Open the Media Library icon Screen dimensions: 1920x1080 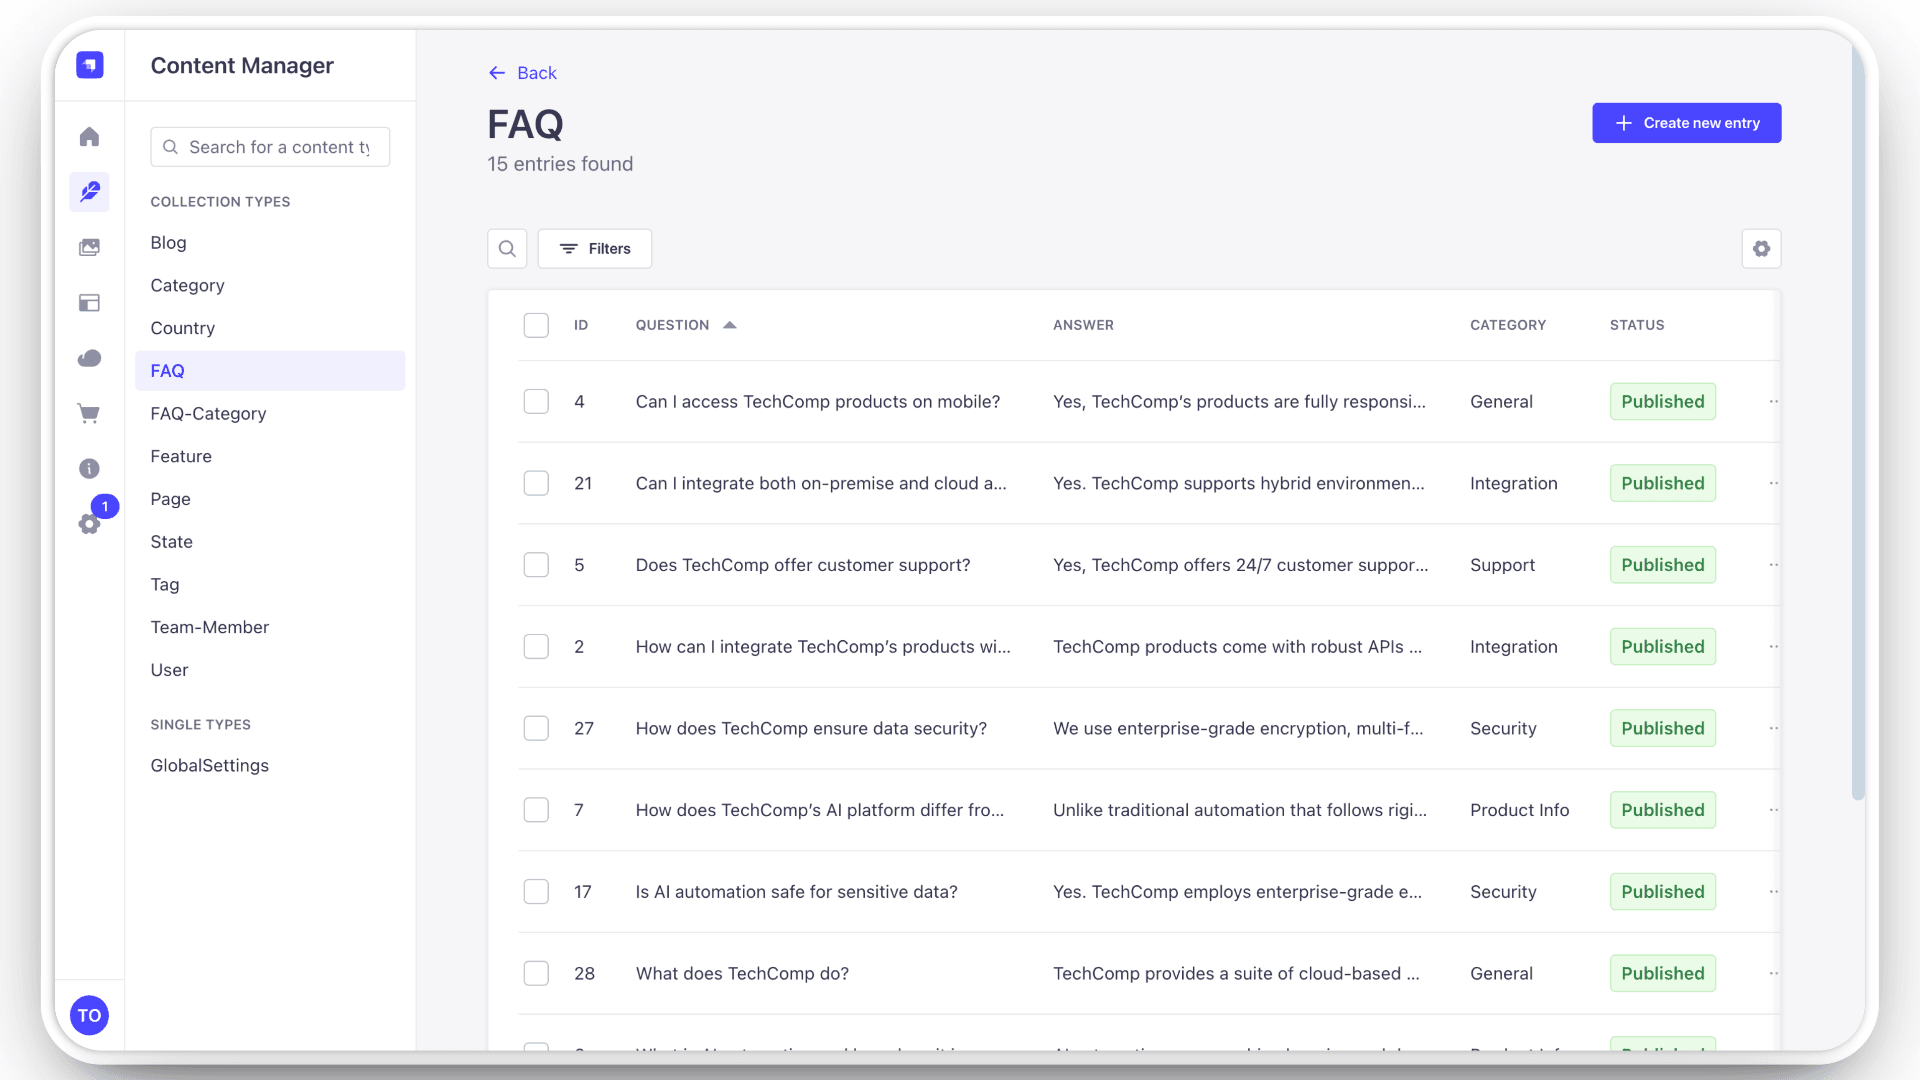tap(90, 247)
